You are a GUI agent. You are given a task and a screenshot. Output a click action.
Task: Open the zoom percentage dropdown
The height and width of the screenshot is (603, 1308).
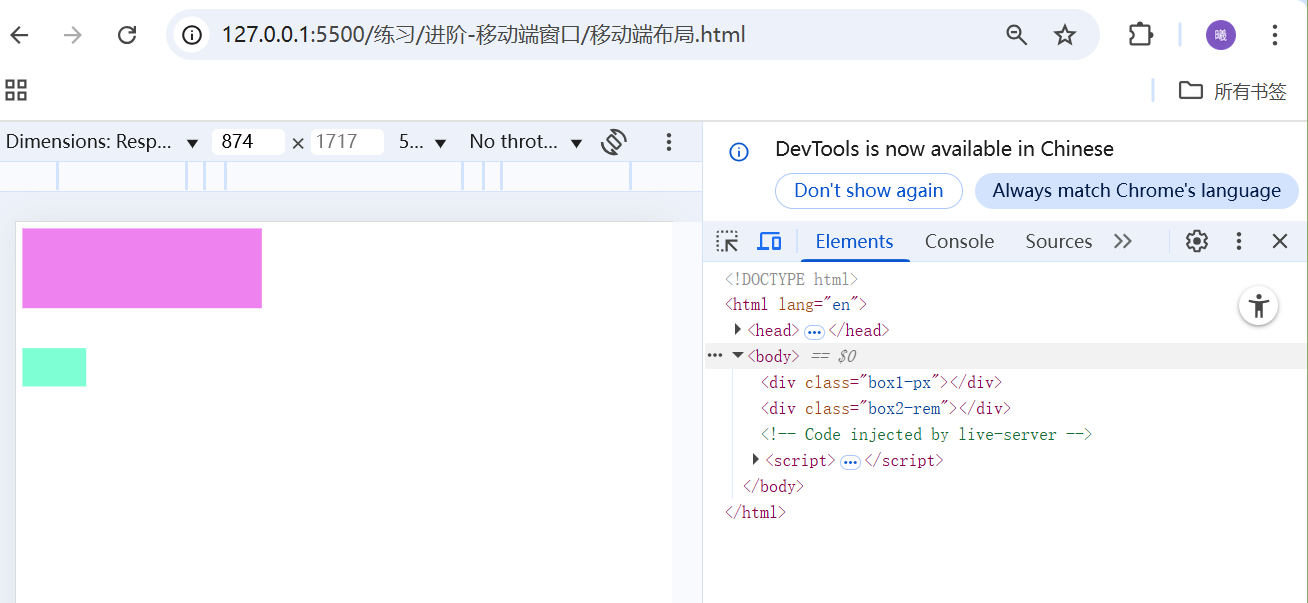tap(422, 142)
